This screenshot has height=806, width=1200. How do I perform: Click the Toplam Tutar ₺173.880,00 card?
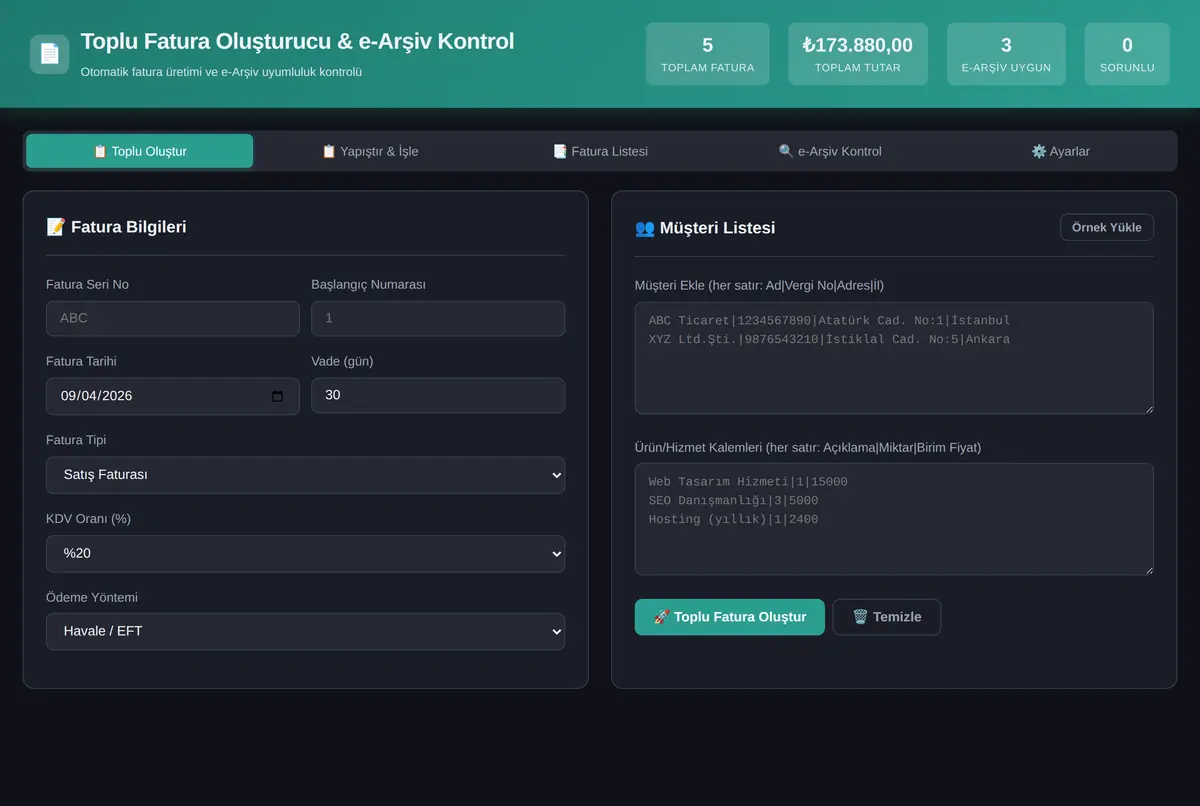coord(858,54)
